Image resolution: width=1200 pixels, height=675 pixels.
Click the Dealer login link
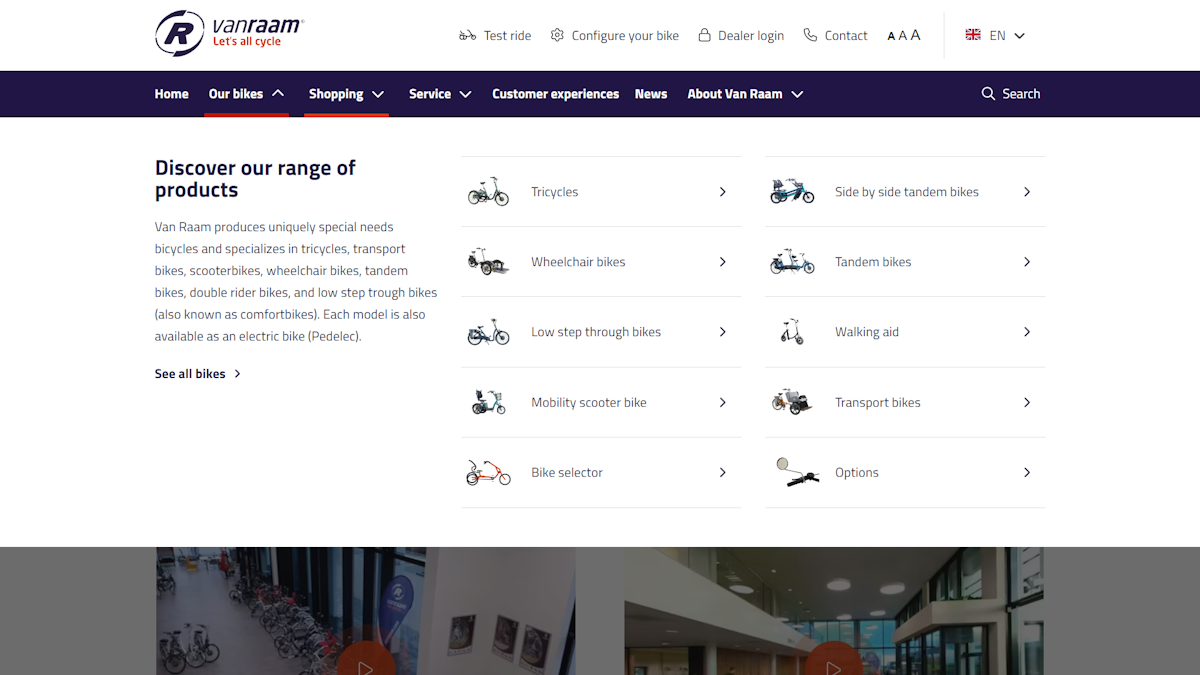click(751, 35)
